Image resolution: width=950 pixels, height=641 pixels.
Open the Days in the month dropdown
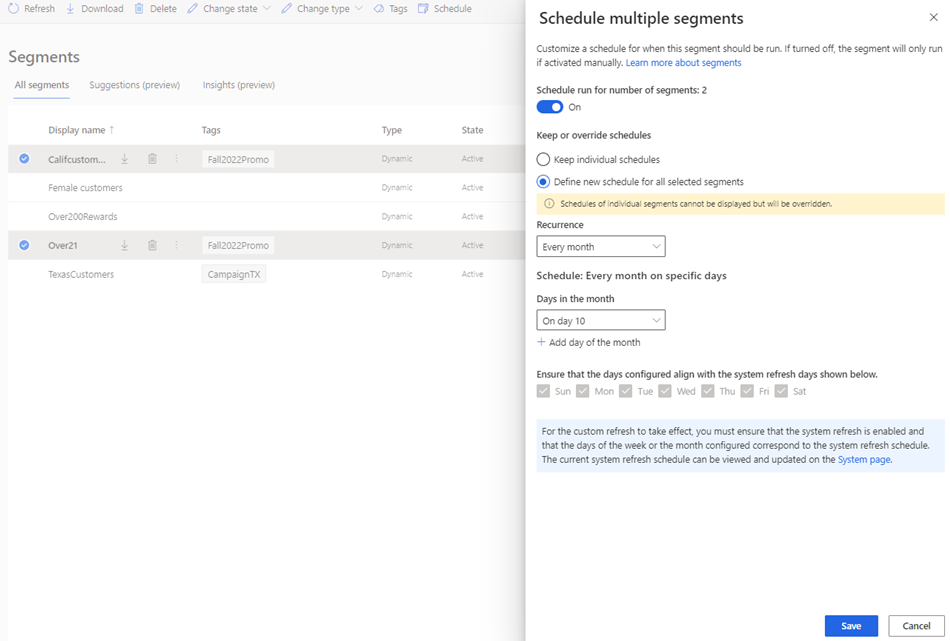tap(601, 320)
